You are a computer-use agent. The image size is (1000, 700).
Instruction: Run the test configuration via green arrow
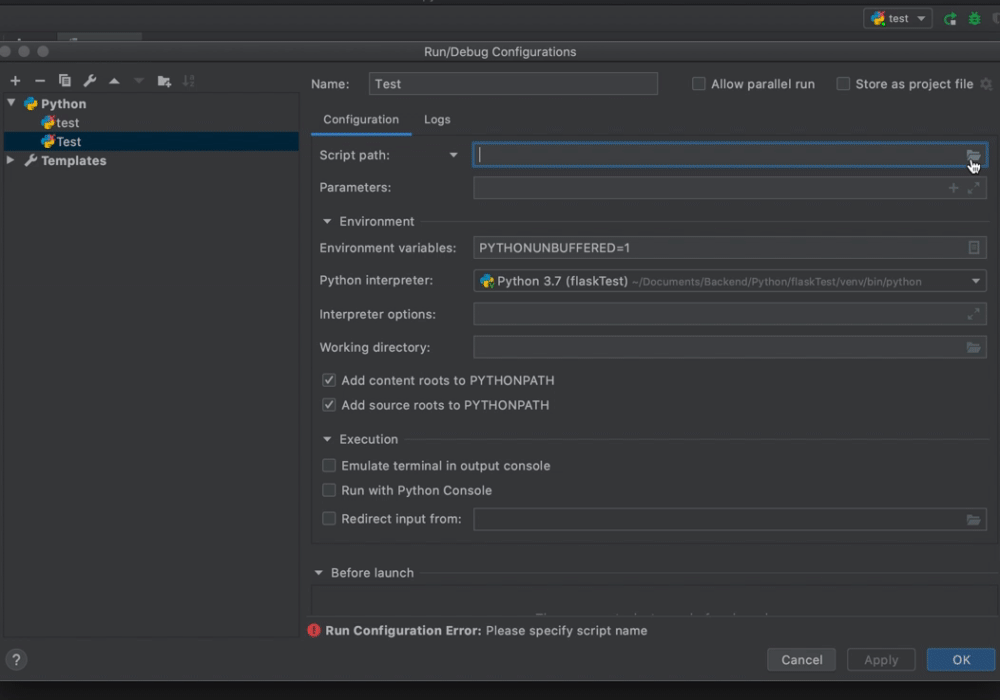(950, 17)
